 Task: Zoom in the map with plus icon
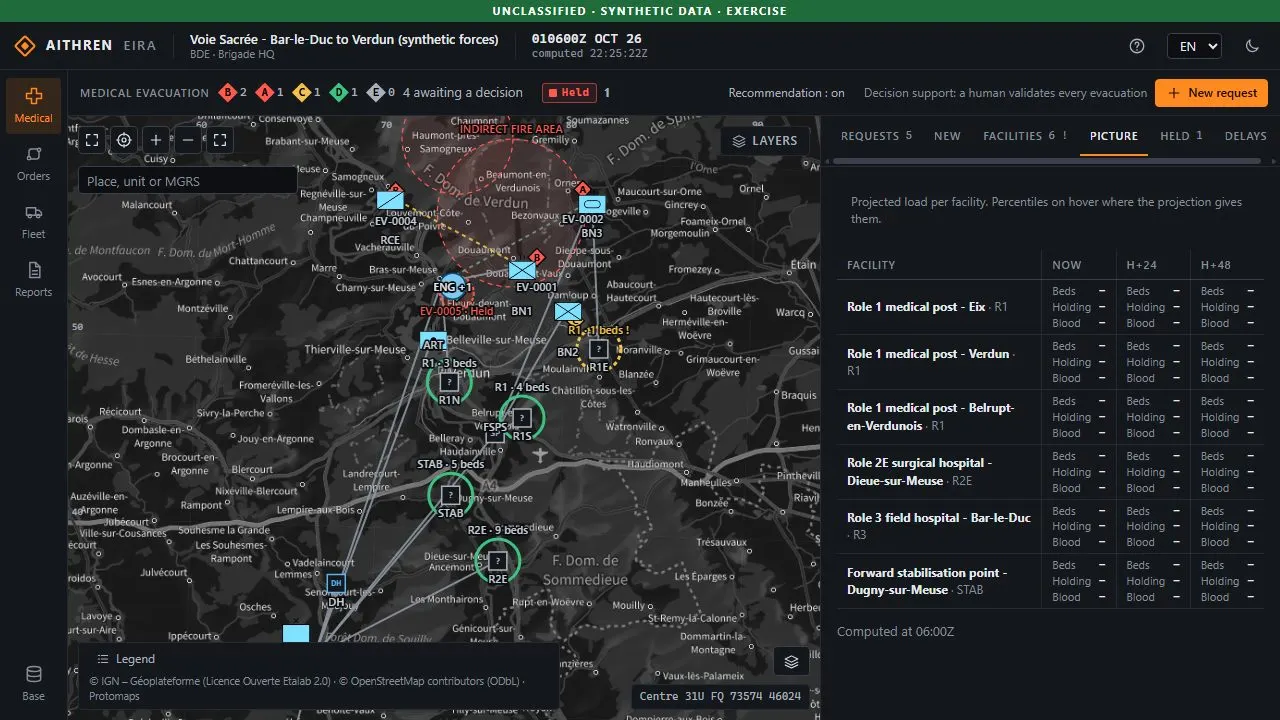[x=156, y=140]
